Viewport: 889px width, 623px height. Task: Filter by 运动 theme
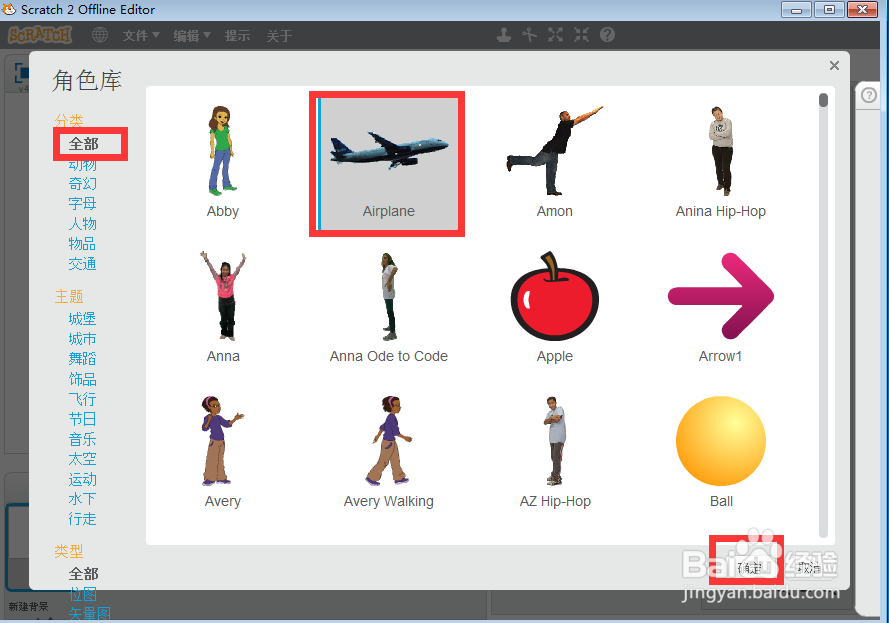83,480
